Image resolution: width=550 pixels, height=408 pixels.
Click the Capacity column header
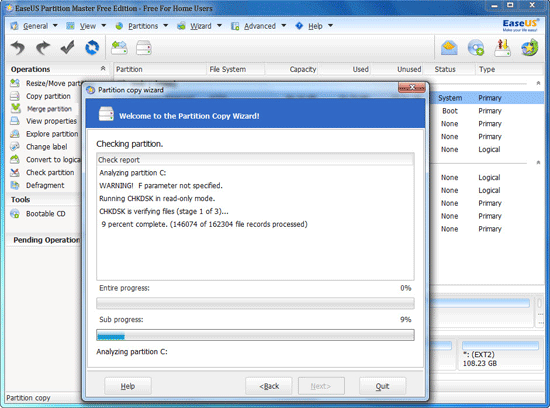(291, 69)
